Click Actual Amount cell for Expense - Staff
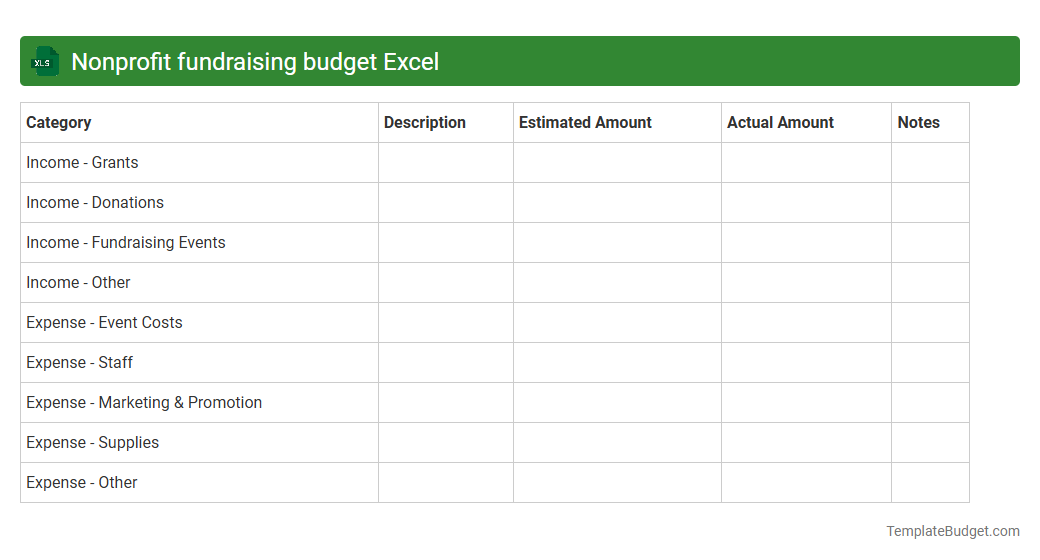 [807, 362]
